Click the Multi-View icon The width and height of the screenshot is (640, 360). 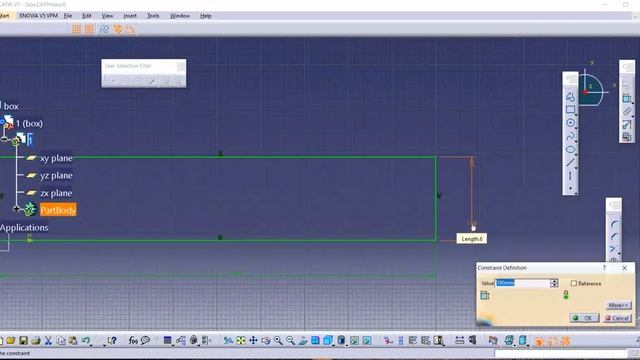pos(315,340)
